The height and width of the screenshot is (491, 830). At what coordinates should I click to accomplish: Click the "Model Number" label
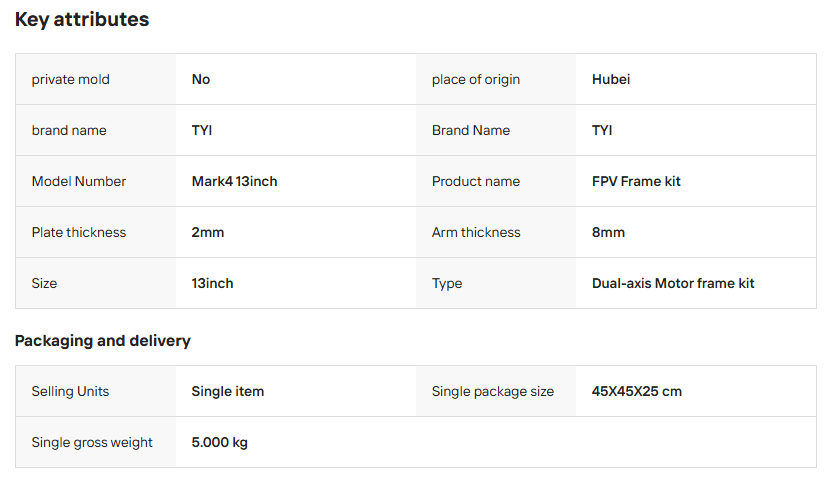click(x=79, y=182)
